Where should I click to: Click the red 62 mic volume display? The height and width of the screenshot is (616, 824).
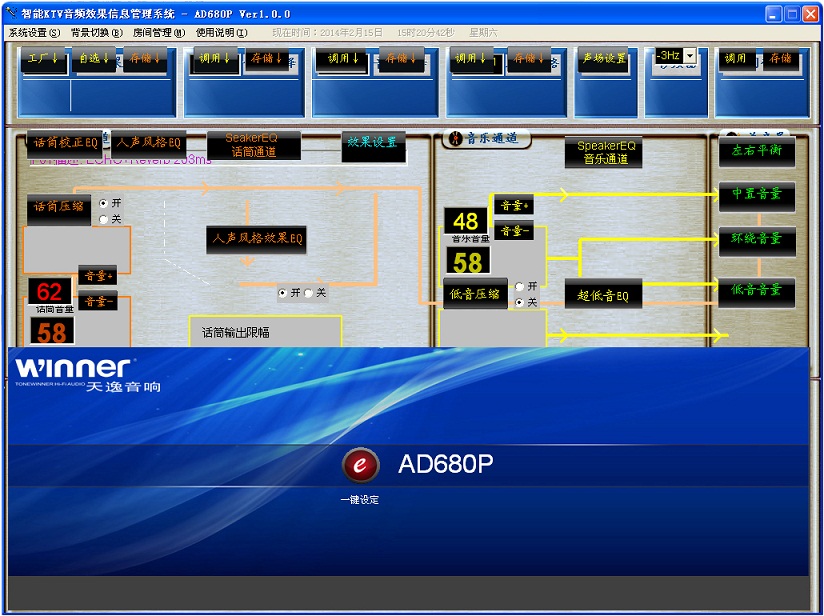point(50,291)
